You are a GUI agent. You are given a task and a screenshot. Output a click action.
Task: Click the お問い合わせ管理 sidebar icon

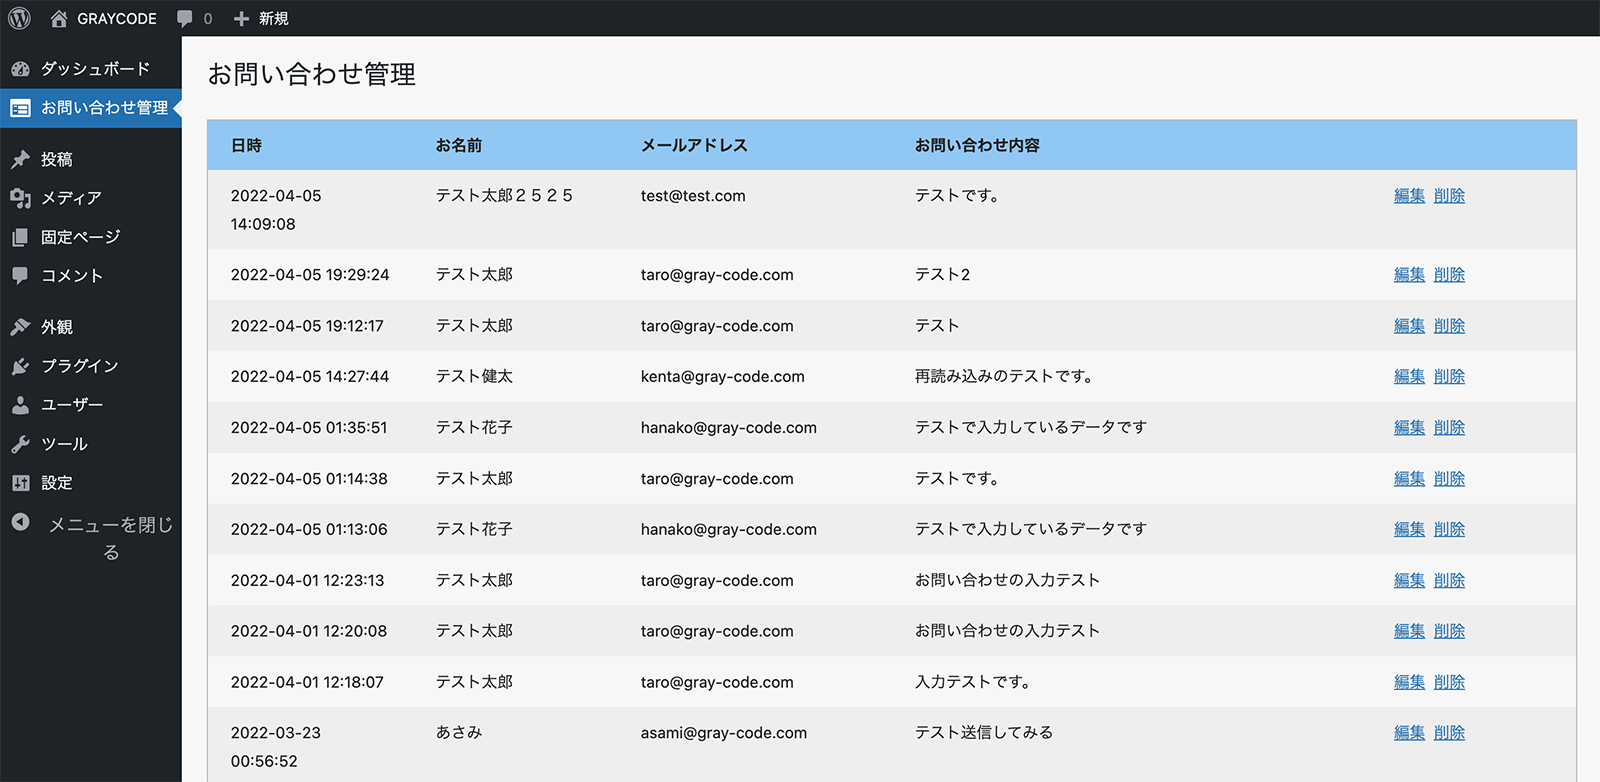click(20, 108)
